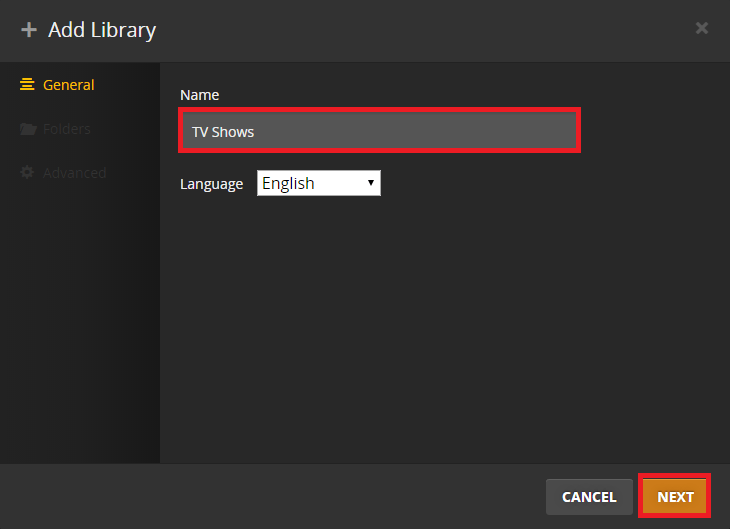The width and height of the screenshot is (730, 529).
Task: Switch to the General tab label
Action: (68, 85)
